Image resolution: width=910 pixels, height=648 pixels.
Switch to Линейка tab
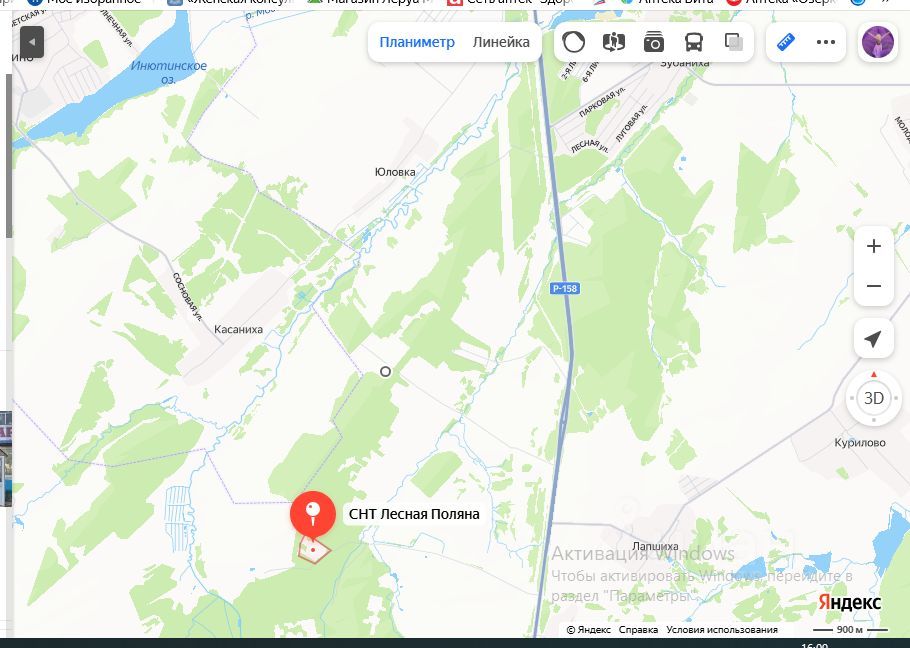(501, 42)
